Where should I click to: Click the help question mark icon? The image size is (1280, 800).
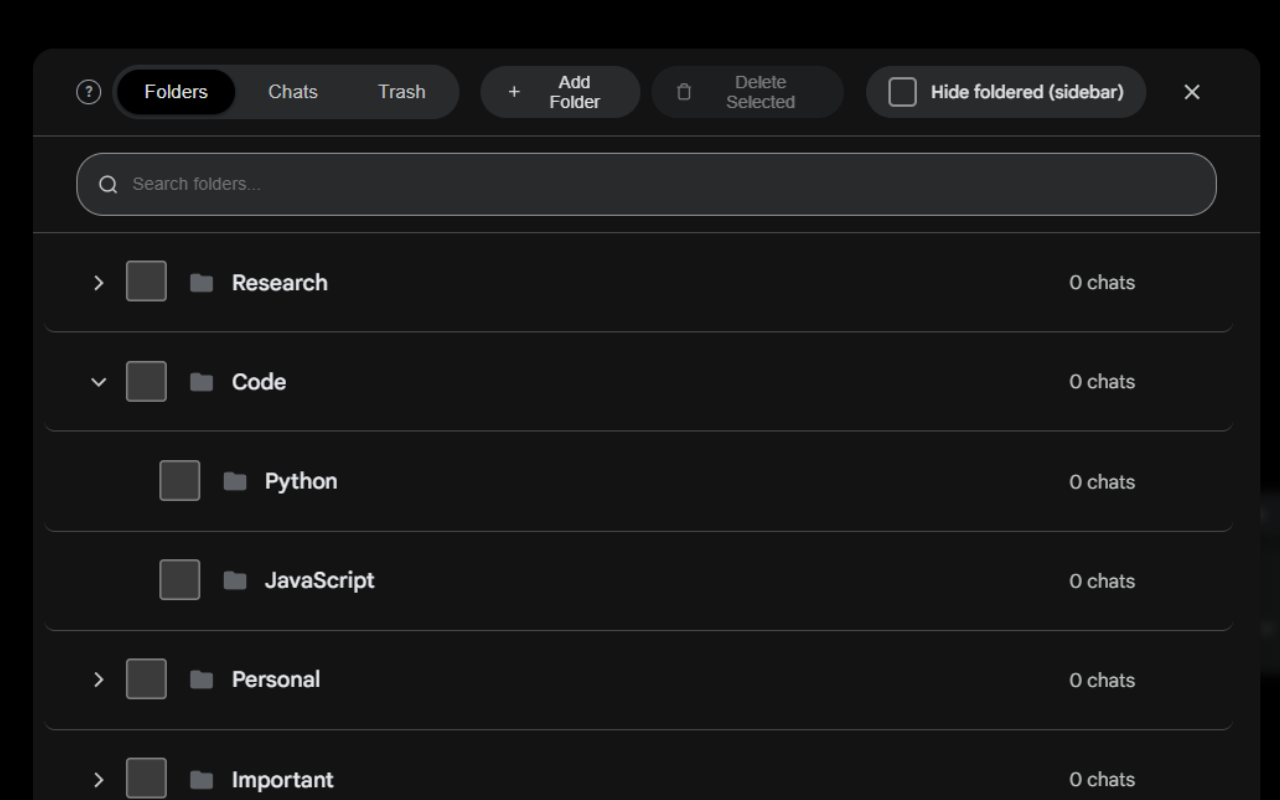pyautogui.click(x=88, y=91)
